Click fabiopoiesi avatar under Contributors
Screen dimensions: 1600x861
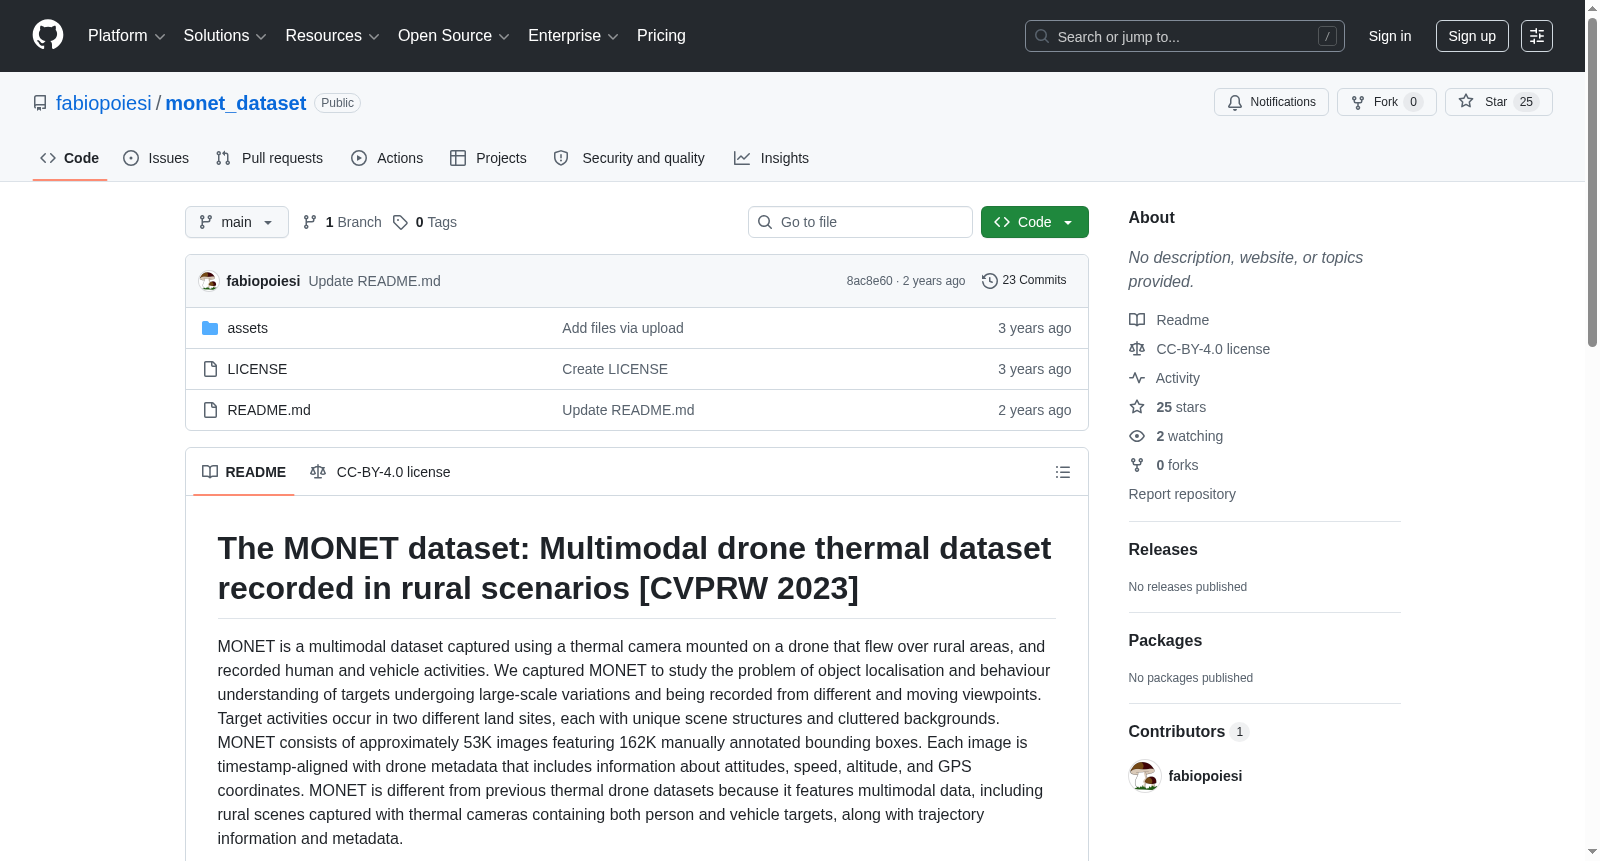pos(1144,776)
